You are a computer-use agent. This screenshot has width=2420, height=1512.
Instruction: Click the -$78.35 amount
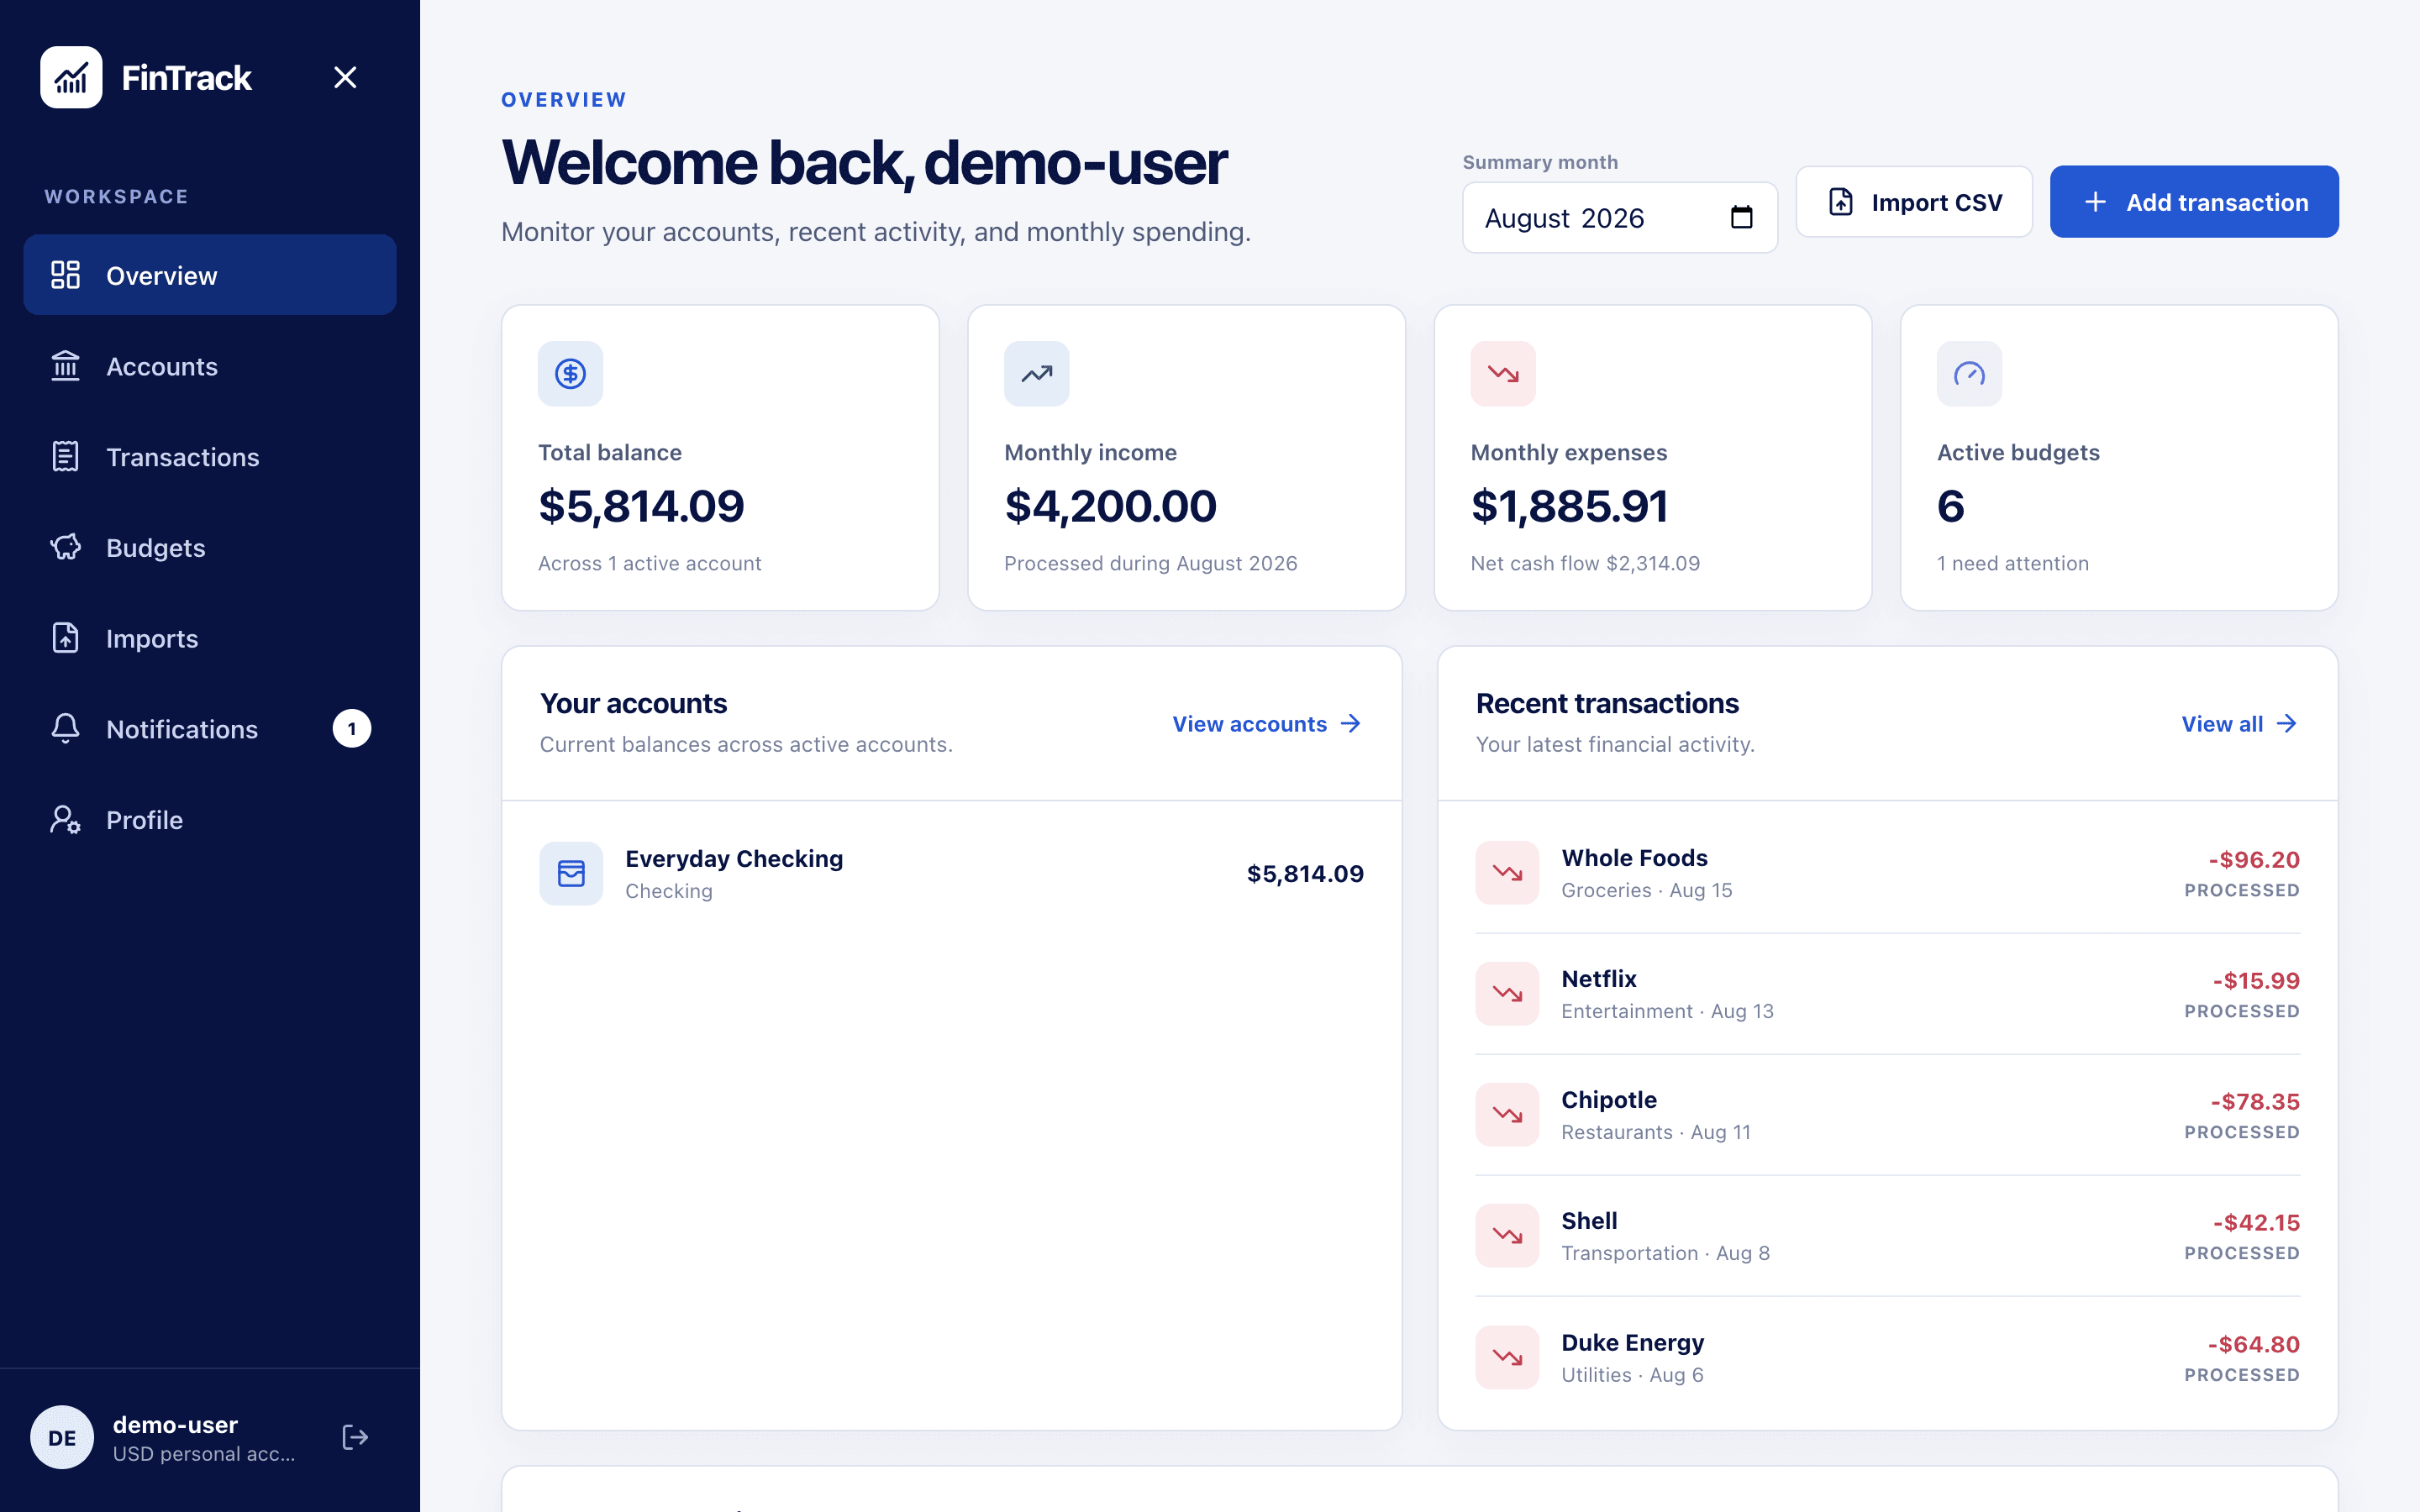(x=2255, y=1101)
